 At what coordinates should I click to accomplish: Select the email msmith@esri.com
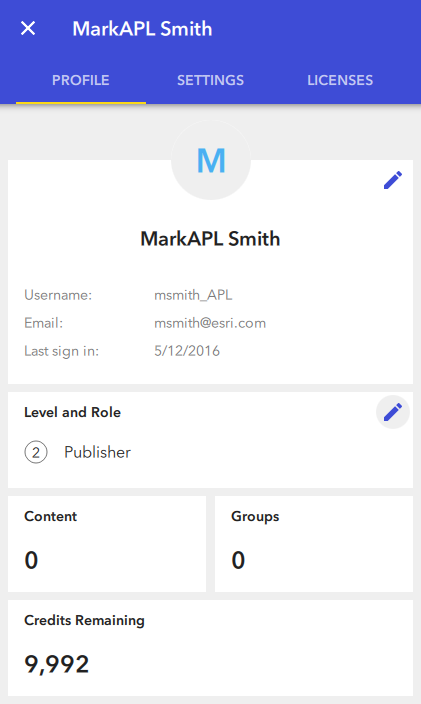coord(210,323)
